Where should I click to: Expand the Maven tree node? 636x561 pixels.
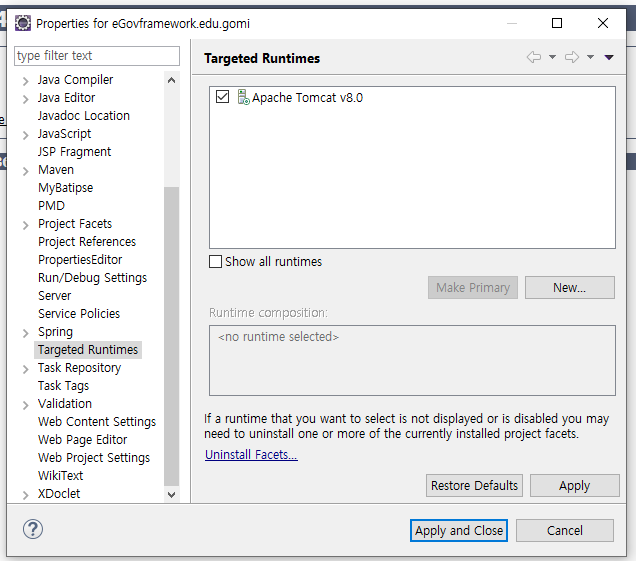pos(26,171)
